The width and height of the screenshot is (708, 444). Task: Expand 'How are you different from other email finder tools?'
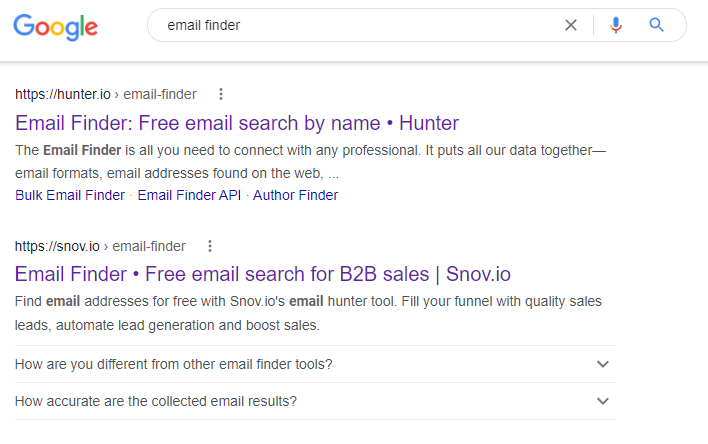(x=315, y=364)
